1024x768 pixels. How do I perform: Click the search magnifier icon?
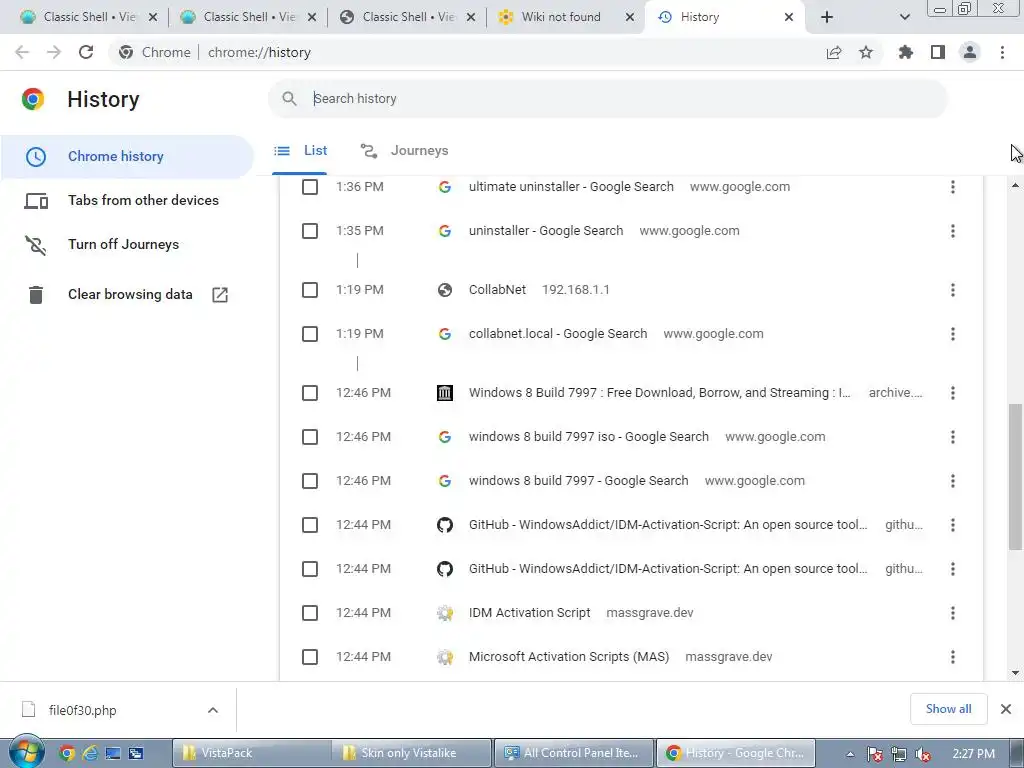[289, 99]
